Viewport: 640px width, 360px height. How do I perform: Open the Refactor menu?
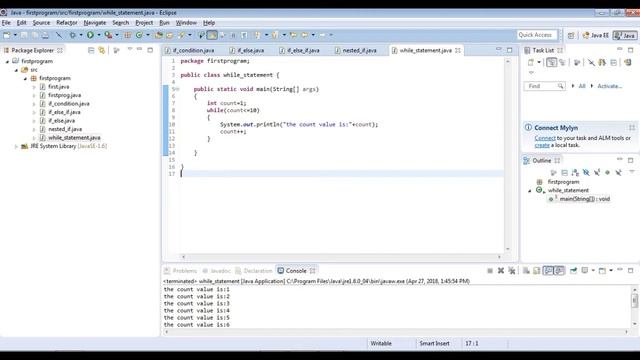[x=67, y=23]
